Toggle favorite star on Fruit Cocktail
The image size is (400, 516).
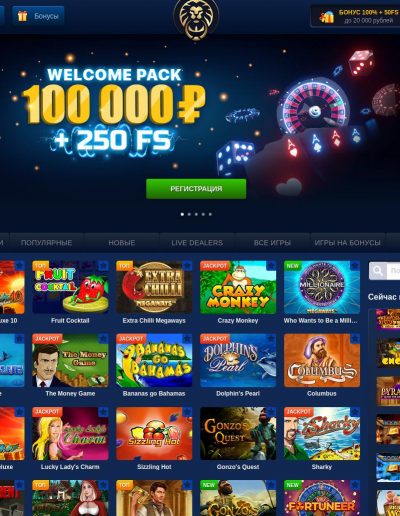coord(103,266)
